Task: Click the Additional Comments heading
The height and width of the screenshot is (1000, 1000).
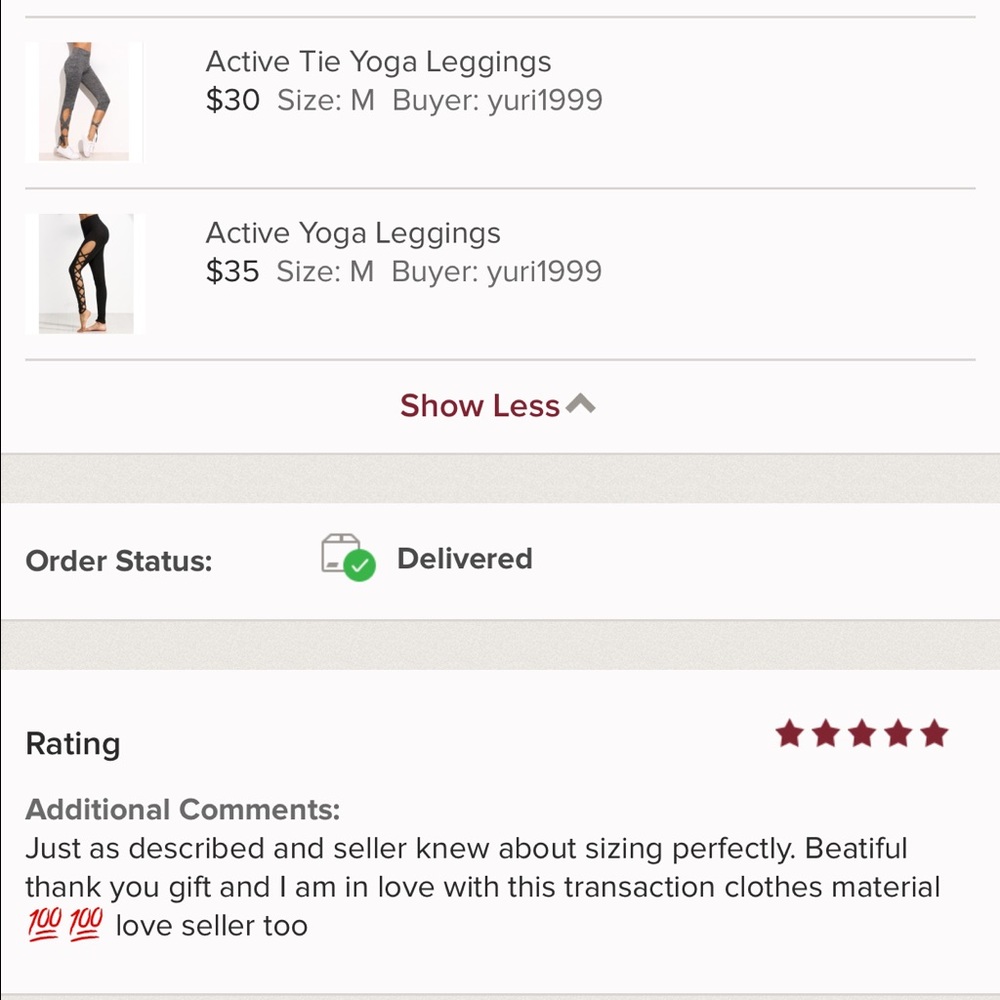Action: [183, 809]
